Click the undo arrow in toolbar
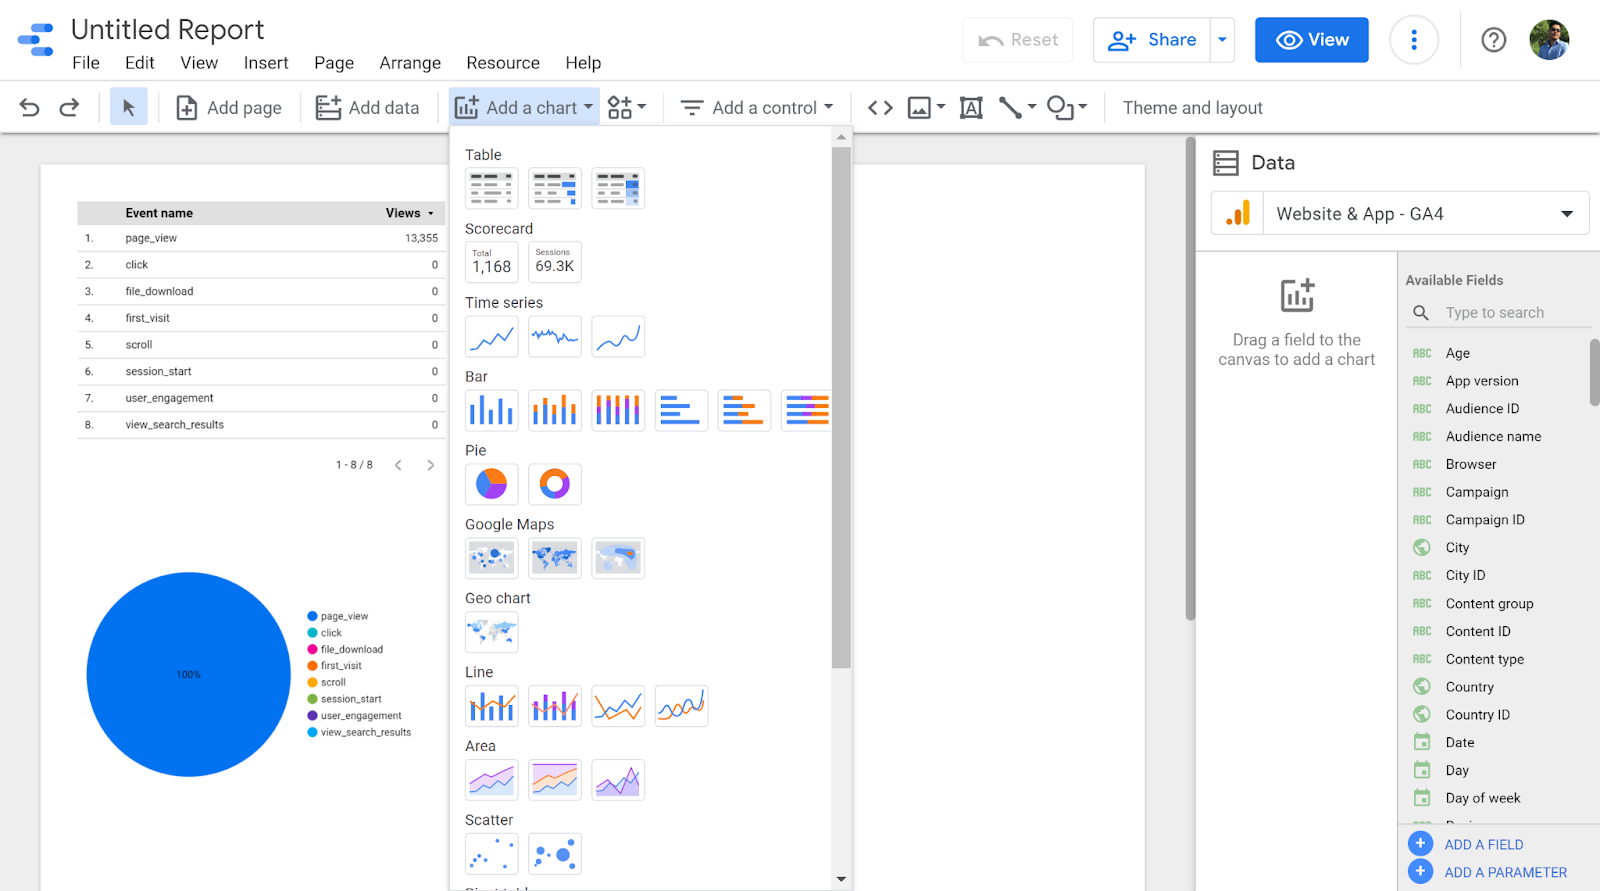The height and width of the screenshot is (891, 1600). point(30,108)
